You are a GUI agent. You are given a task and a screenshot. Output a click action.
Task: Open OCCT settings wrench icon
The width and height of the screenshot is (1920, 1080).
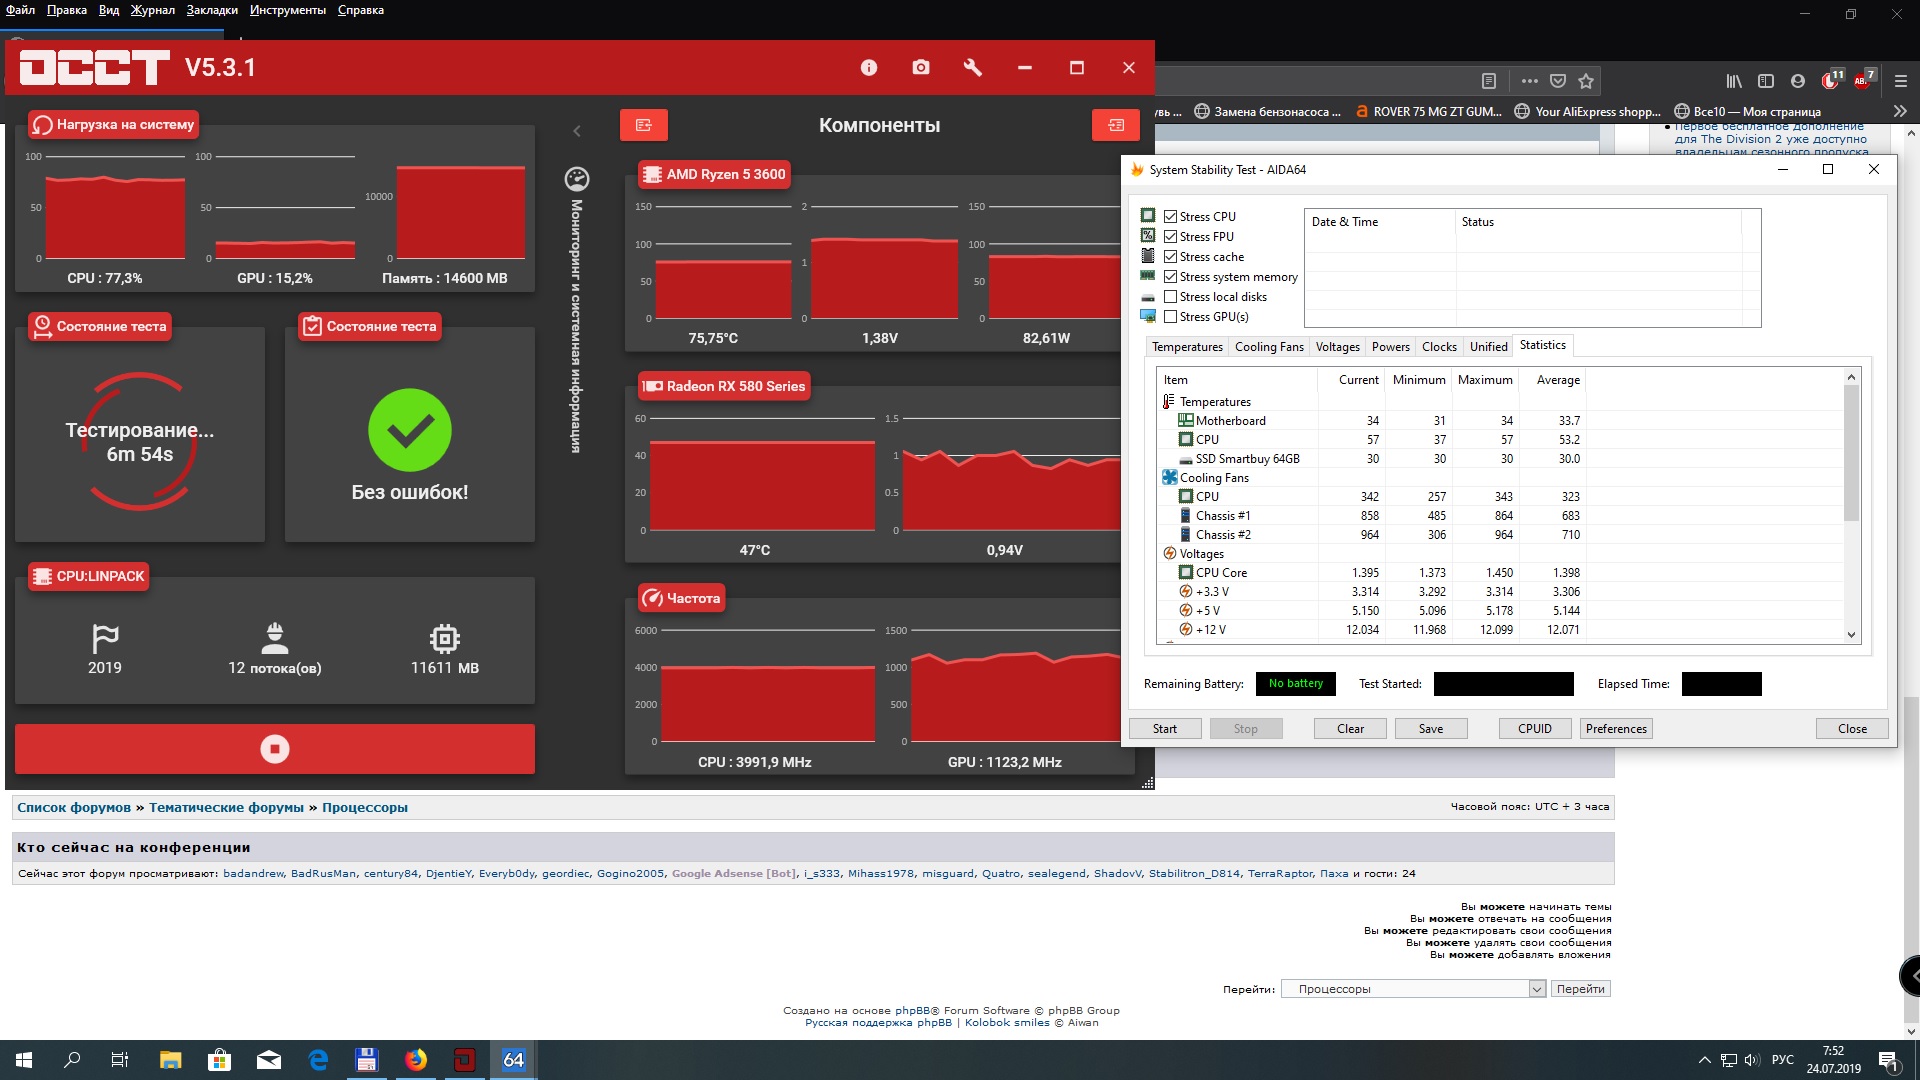(x=972, y=68)
